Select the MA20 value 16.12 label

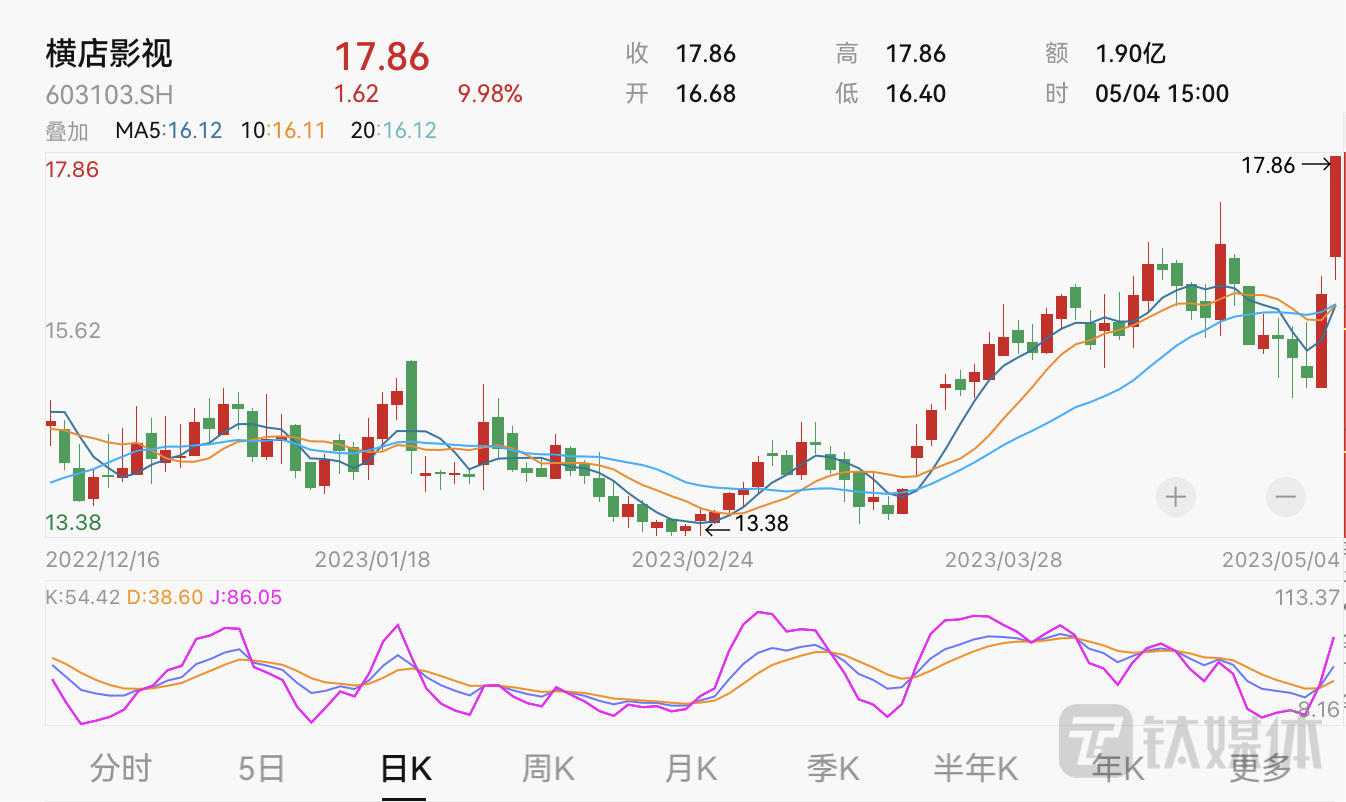[394, 131]
